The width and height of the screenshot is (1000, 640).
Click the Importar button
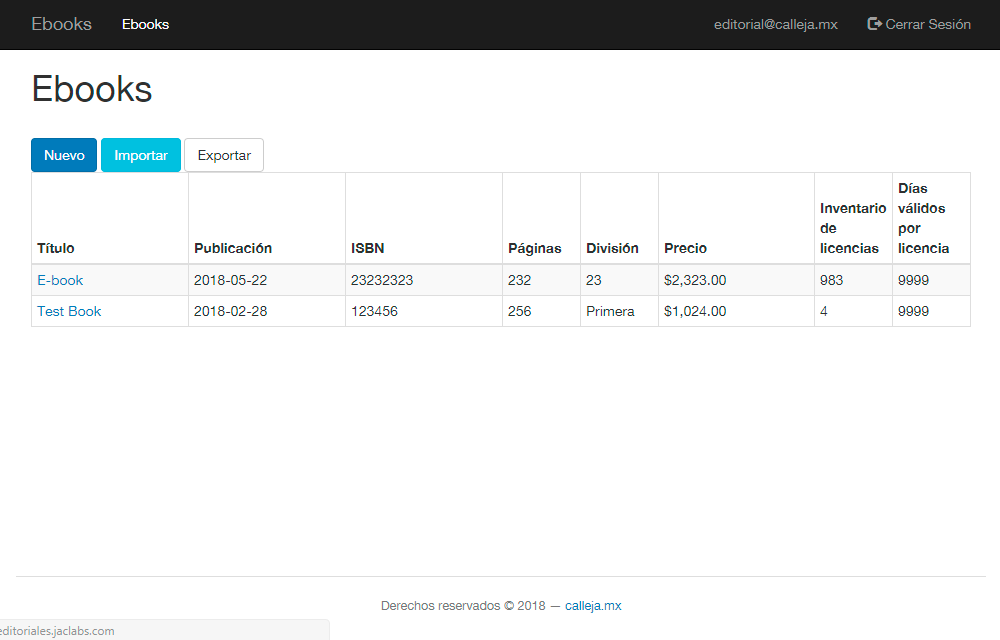(141, 155)
